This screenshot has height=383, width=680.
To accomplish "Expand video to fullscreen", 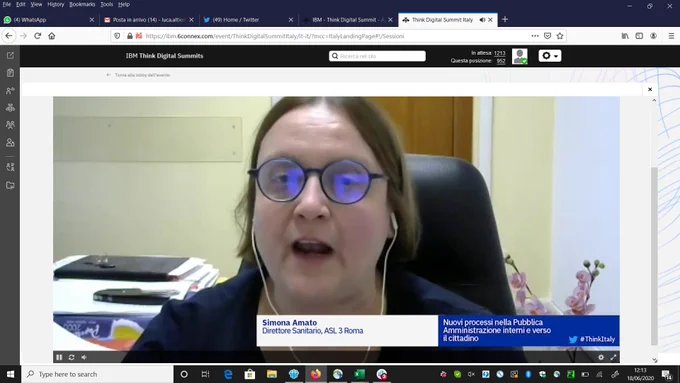I will pyautogui.click(x=614, y=357).
